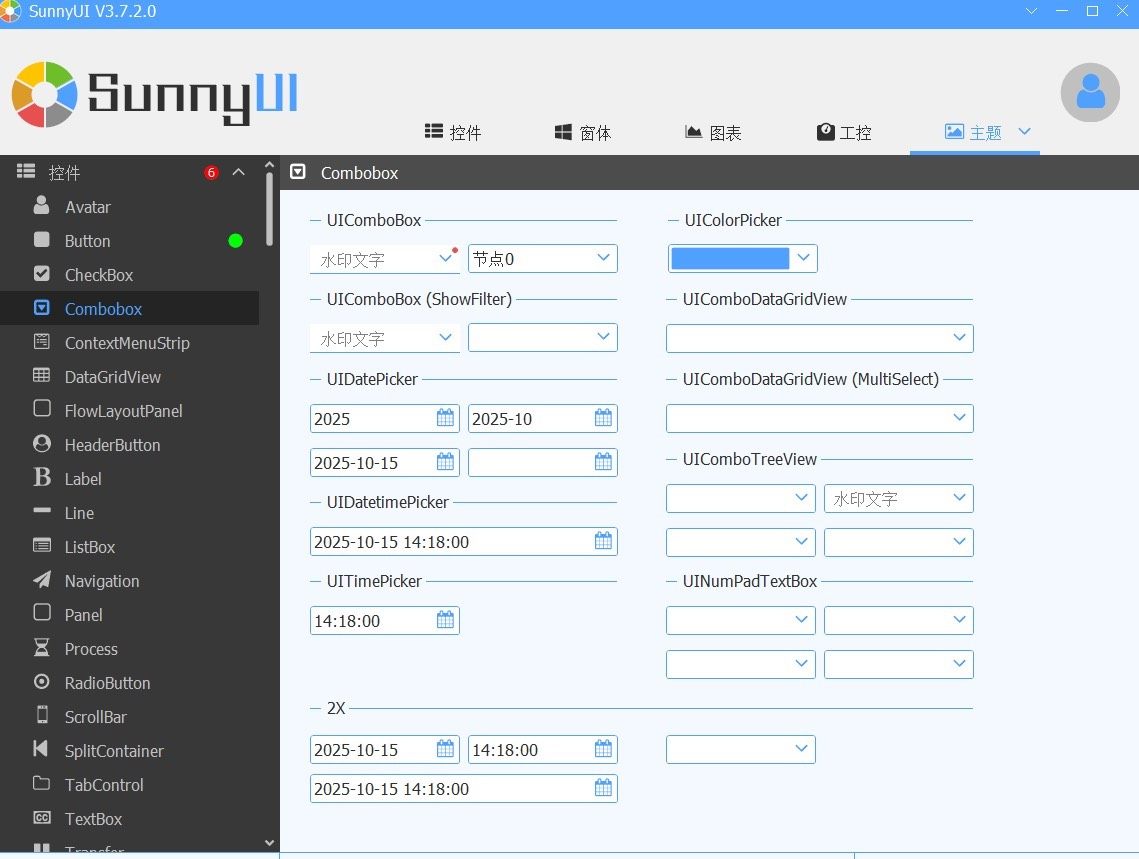Screen dimensions: 1139x859
Task: Switch to the 图表 tab
Action: 713,133
